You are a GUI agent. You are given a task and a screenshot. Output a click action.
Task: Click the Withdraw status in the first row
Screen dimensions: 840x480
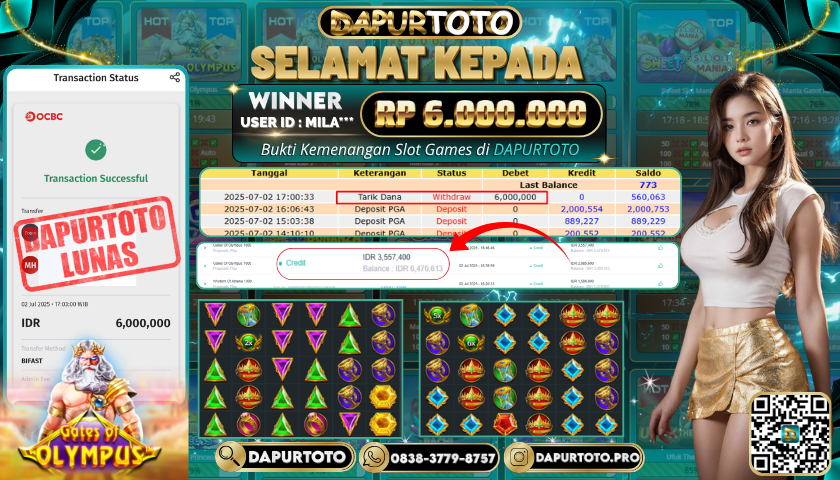tap(451, 197)
